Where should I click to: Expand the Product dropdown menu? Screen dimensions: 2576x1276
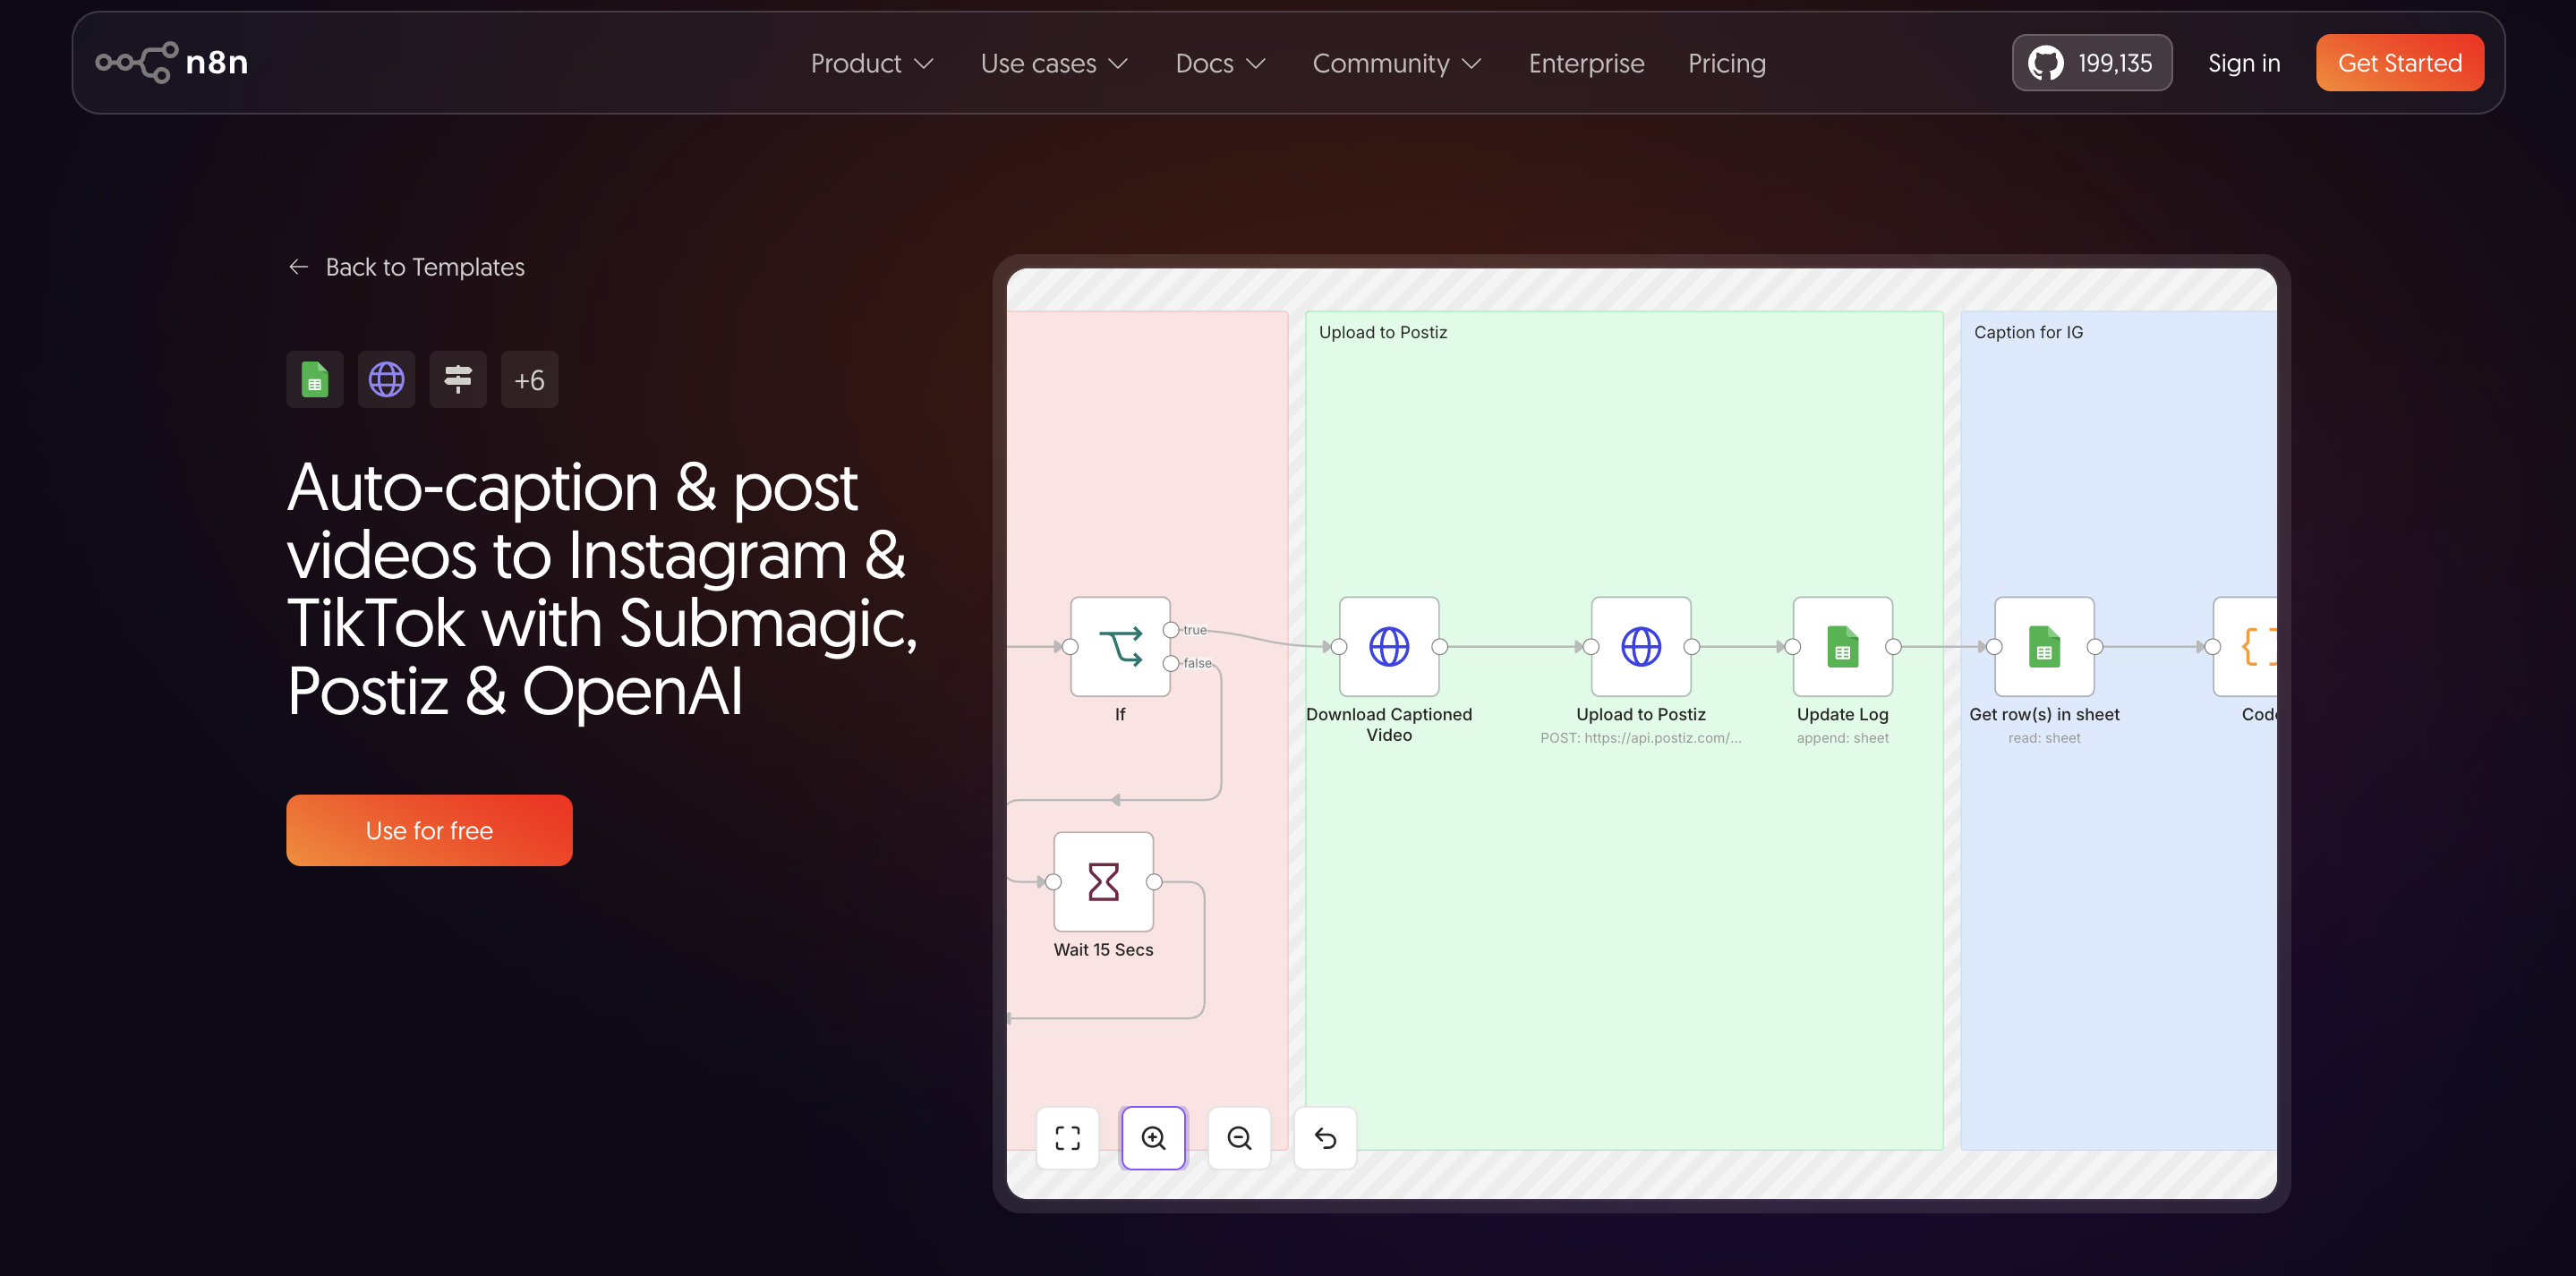[x=872, y=63]
